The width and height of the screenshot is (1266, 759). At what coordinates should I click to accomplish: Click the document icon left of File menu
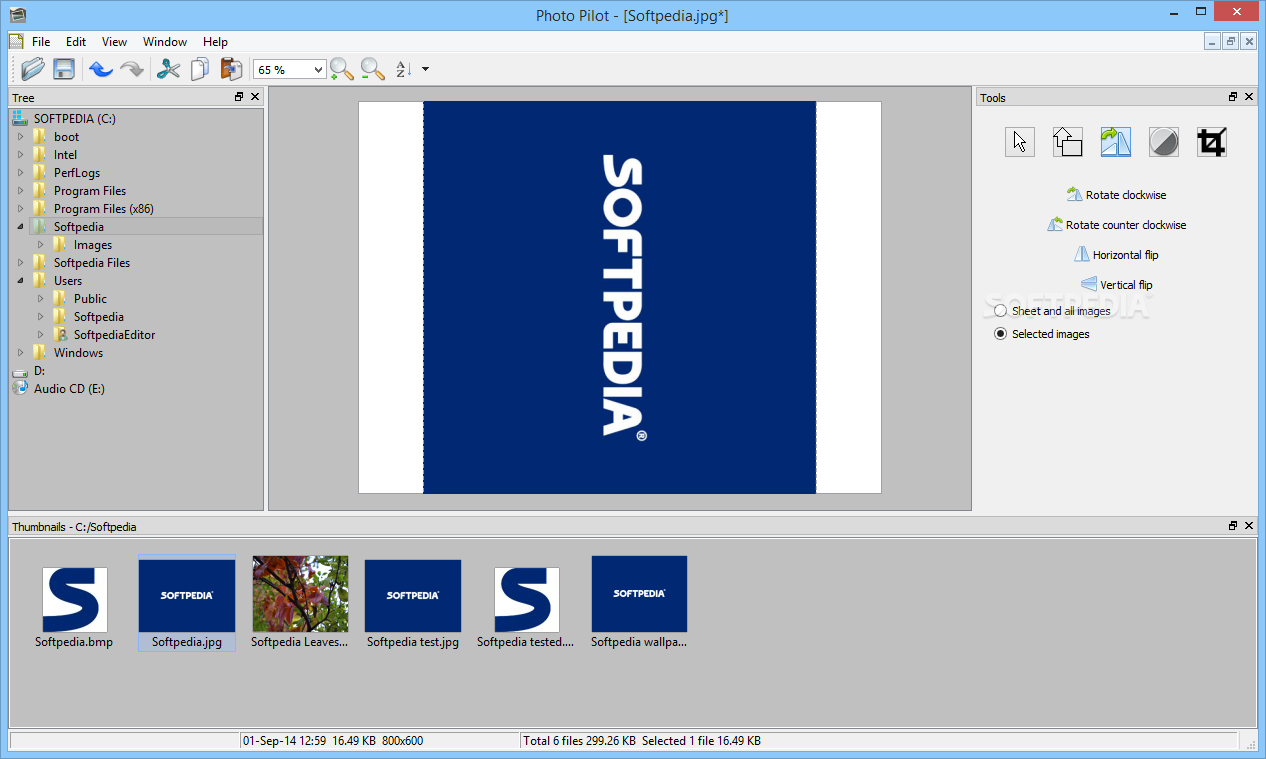click(x=15, y=41)
